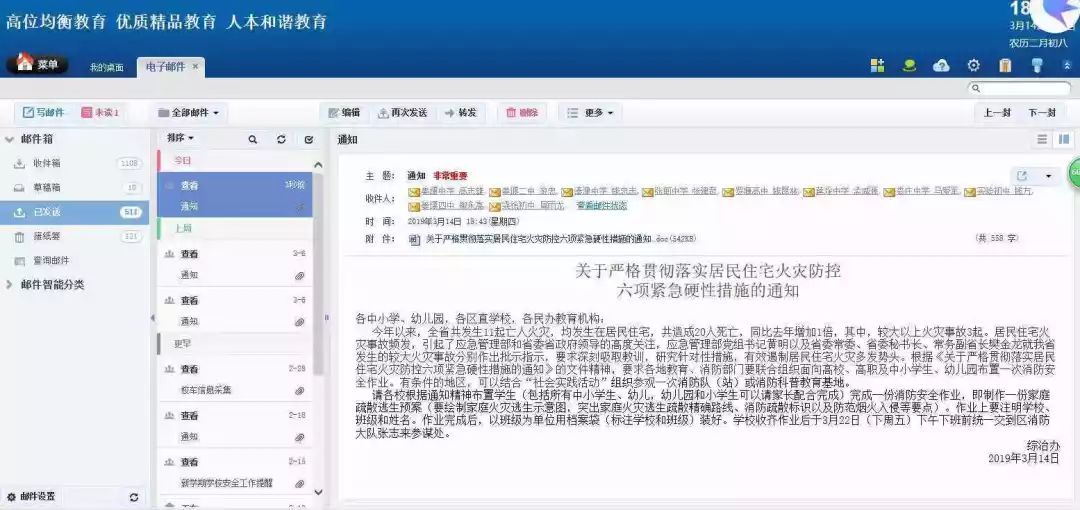Open the 菜单 home menu button
Viewport: 1080px width, 510px height.
pyautogui.click(x=37, y=64)
